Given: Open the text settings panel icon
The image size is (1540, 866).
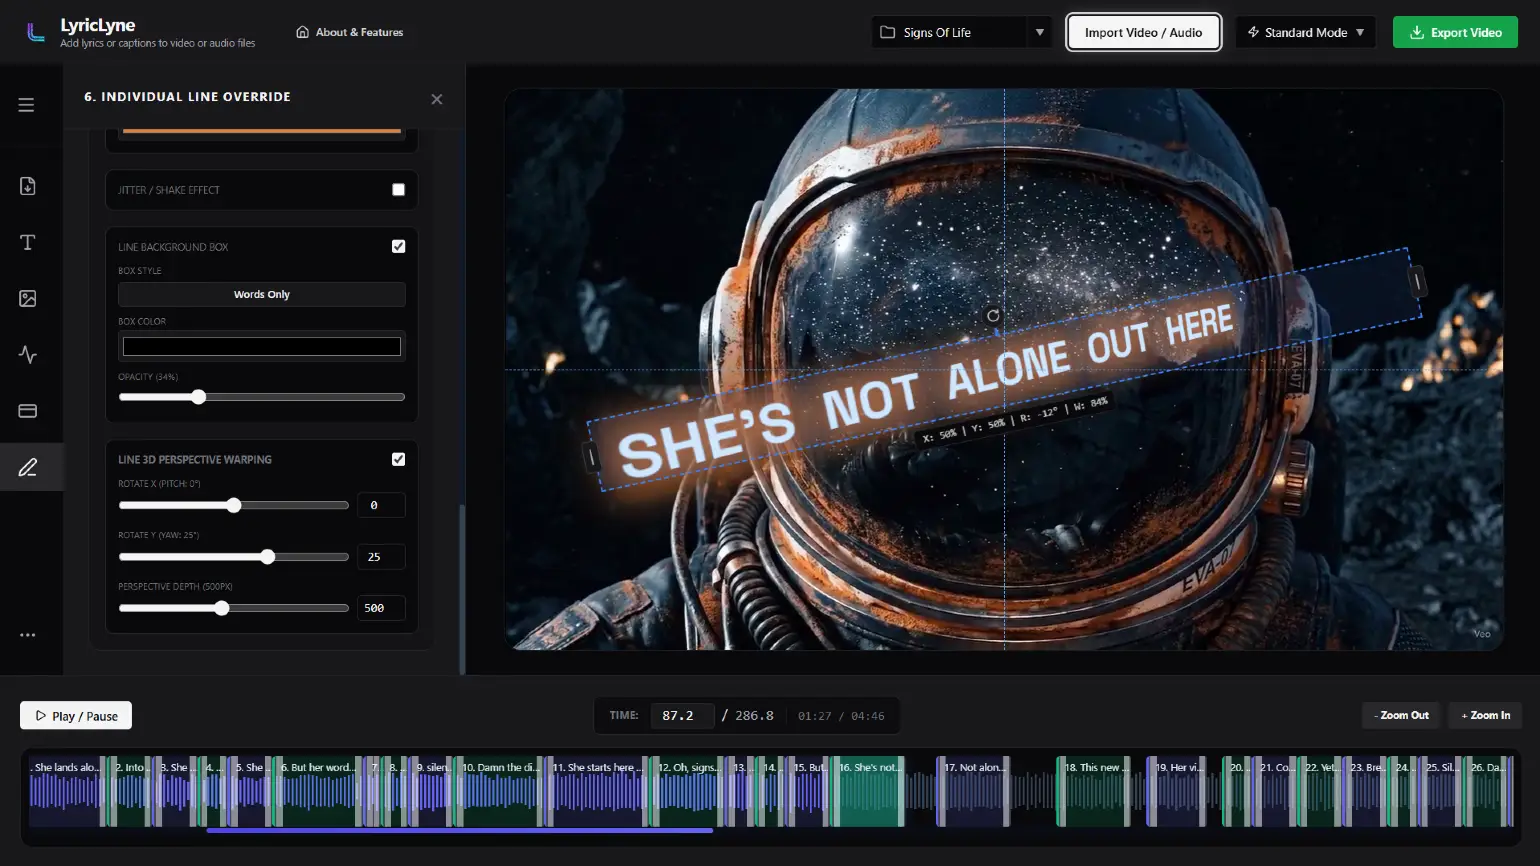Looking at the screenshot, I should (x=27, y=242).
